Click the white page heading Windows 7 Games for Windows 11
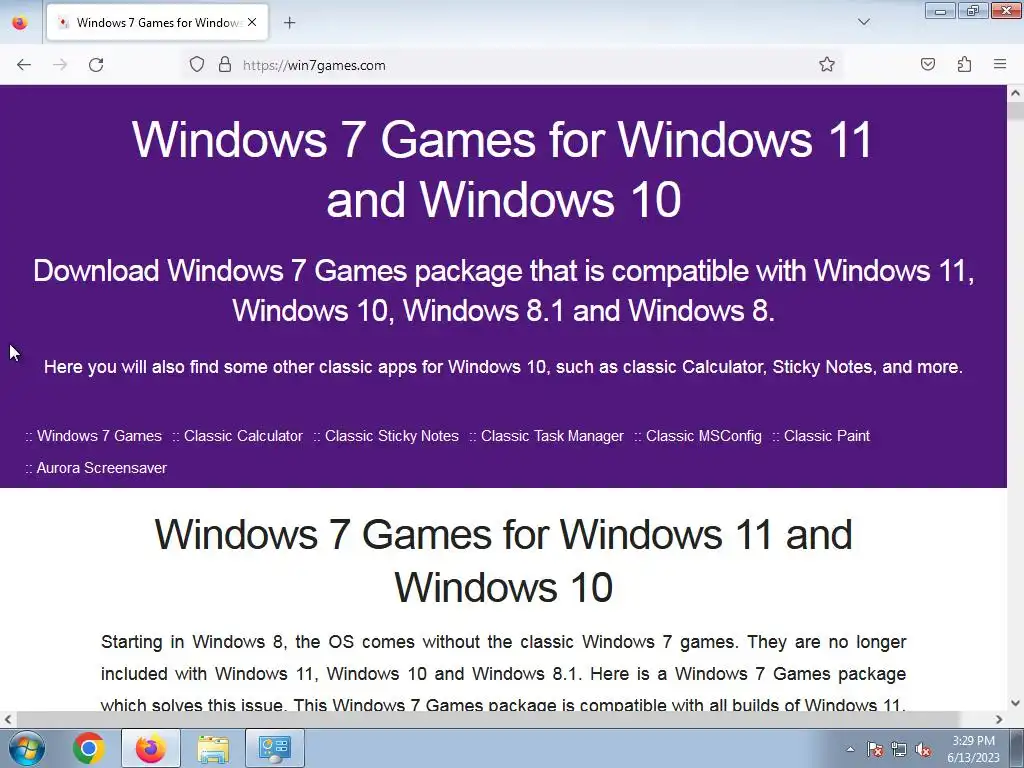1024x768 pixels. click(x=504, y=560)
